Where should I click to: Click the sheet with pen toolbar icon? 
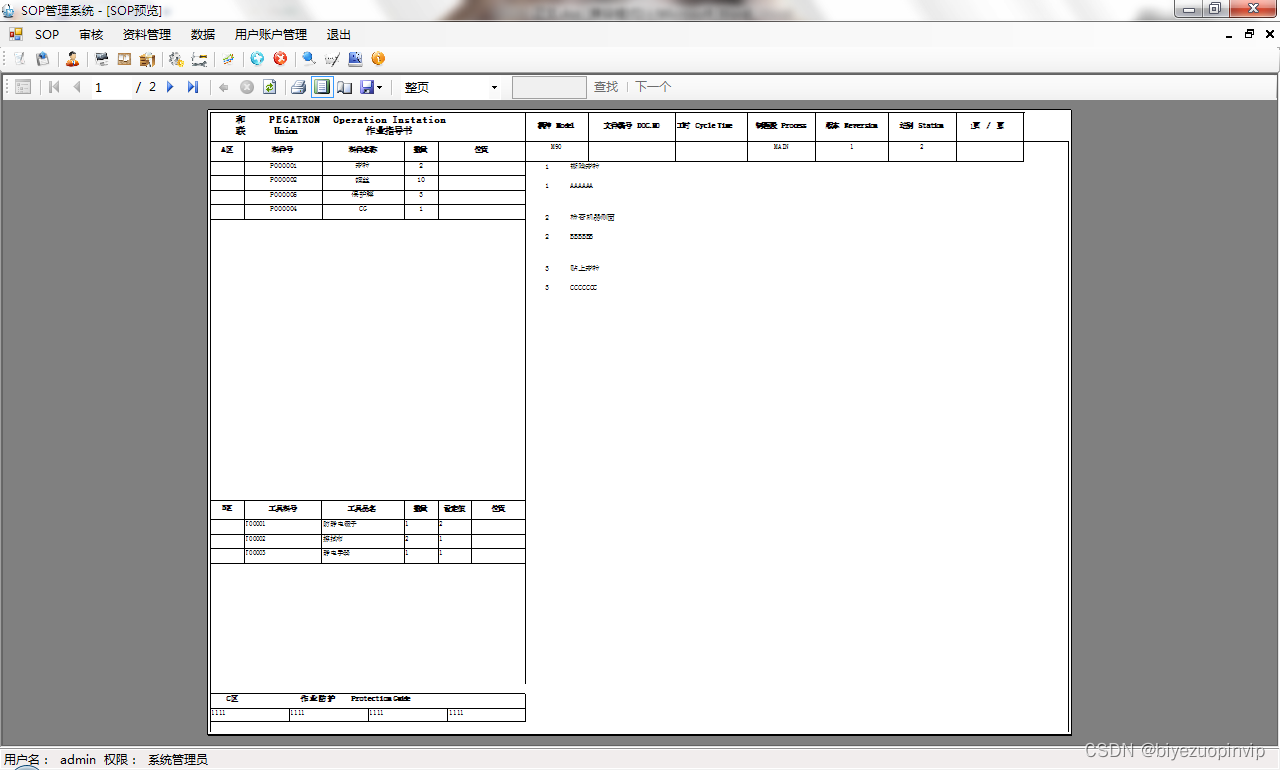[x=332, y=59]
